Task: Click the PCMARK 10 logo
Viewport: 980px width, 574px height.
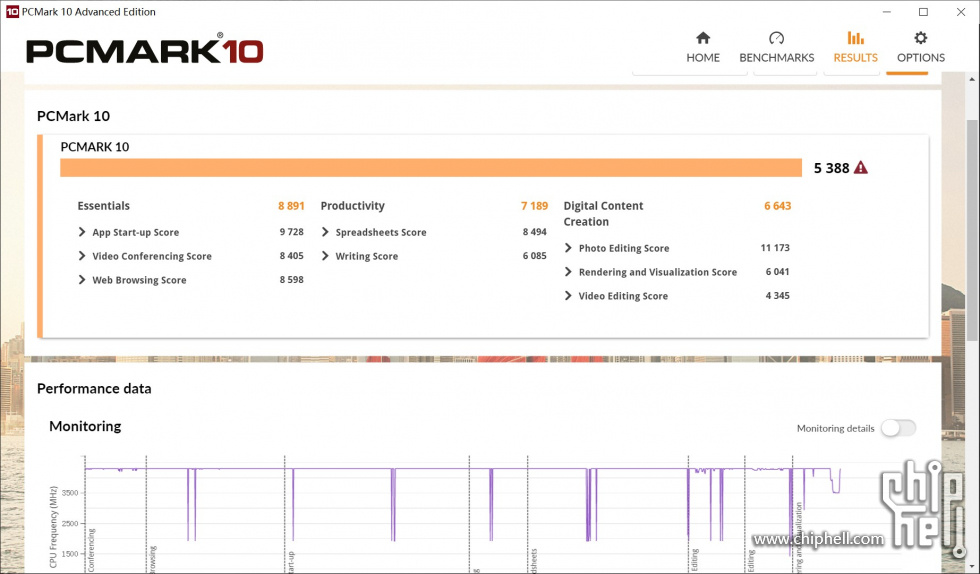Action: tap(144, 49)
